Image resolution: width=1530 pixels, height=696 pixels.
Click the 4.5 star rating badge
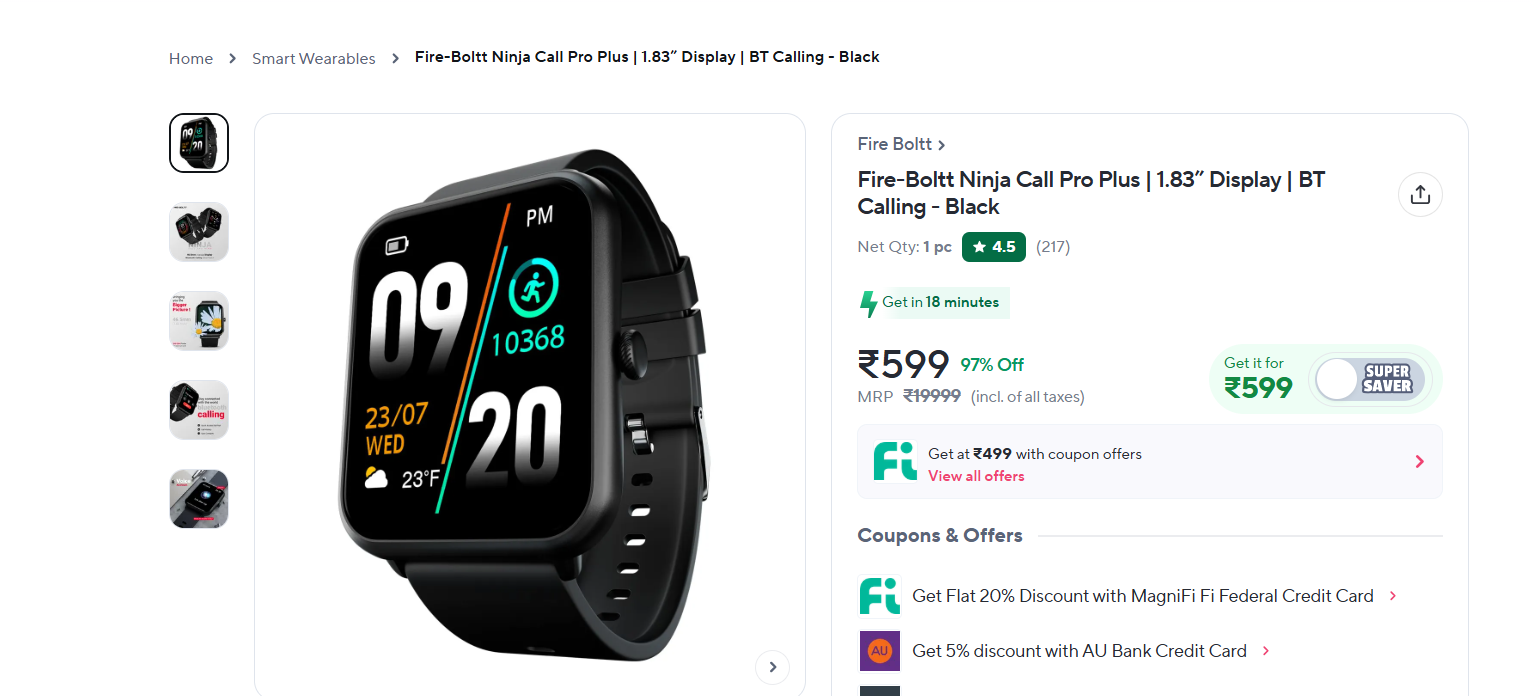[x=993, y=247]
